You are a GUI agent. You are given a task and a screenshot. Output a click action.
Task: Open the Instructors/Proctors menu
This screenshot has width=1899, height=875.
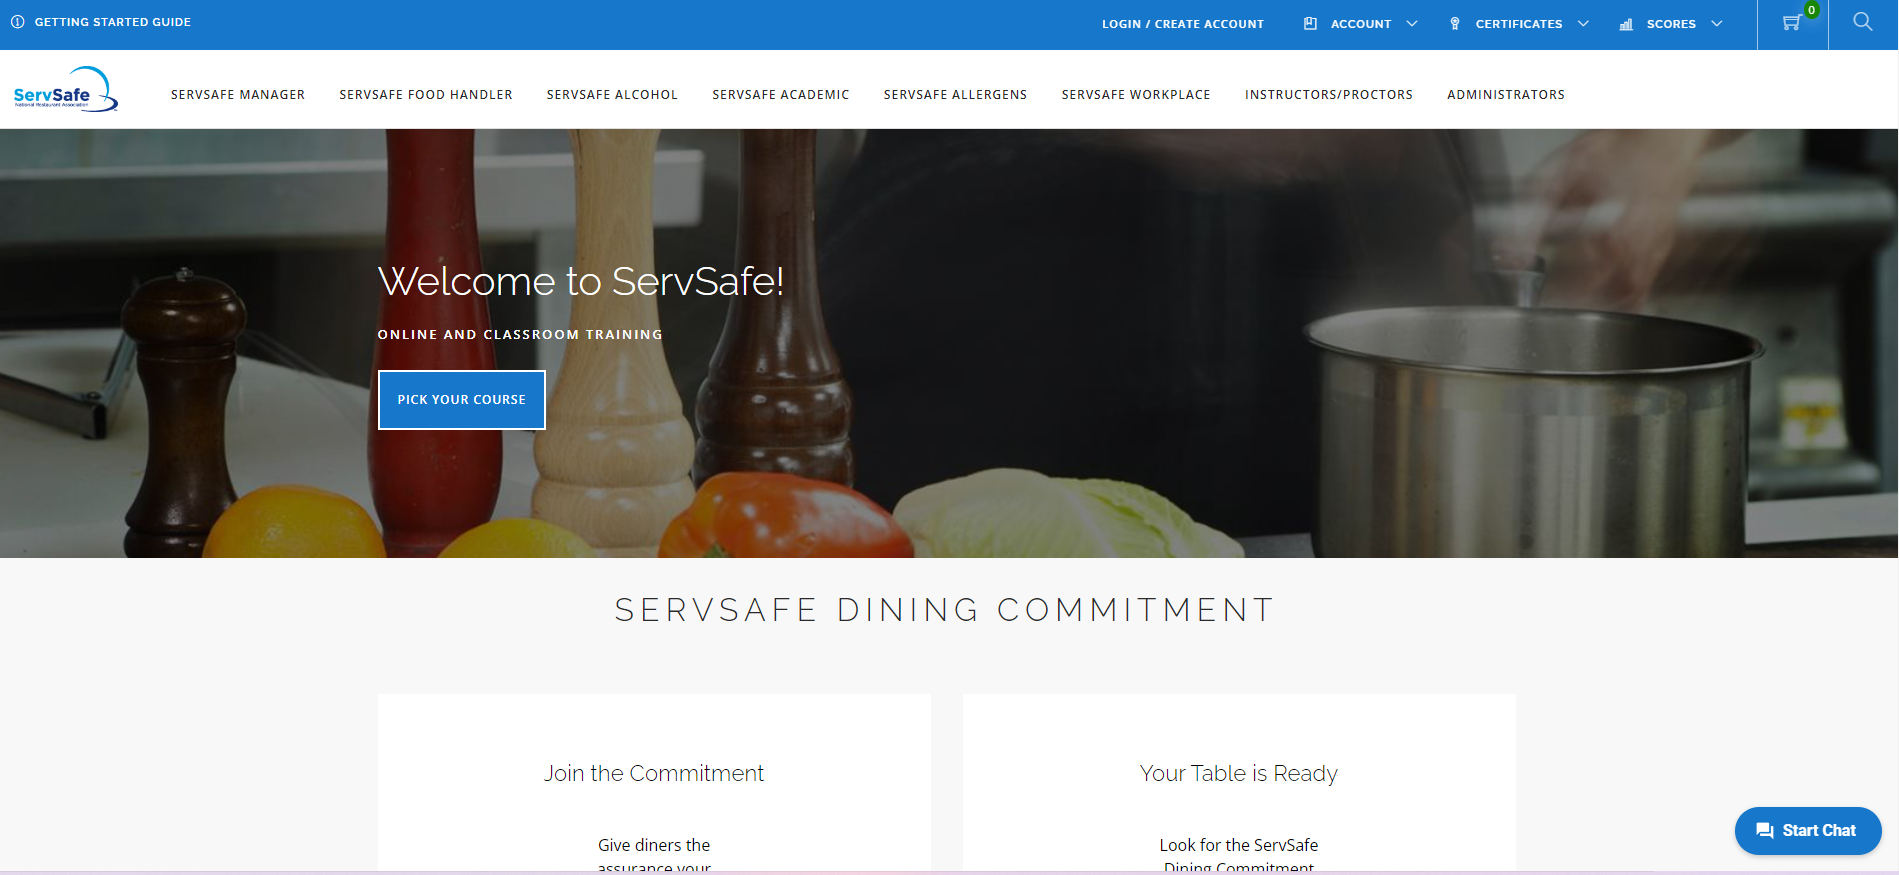tap(1329, 95)
